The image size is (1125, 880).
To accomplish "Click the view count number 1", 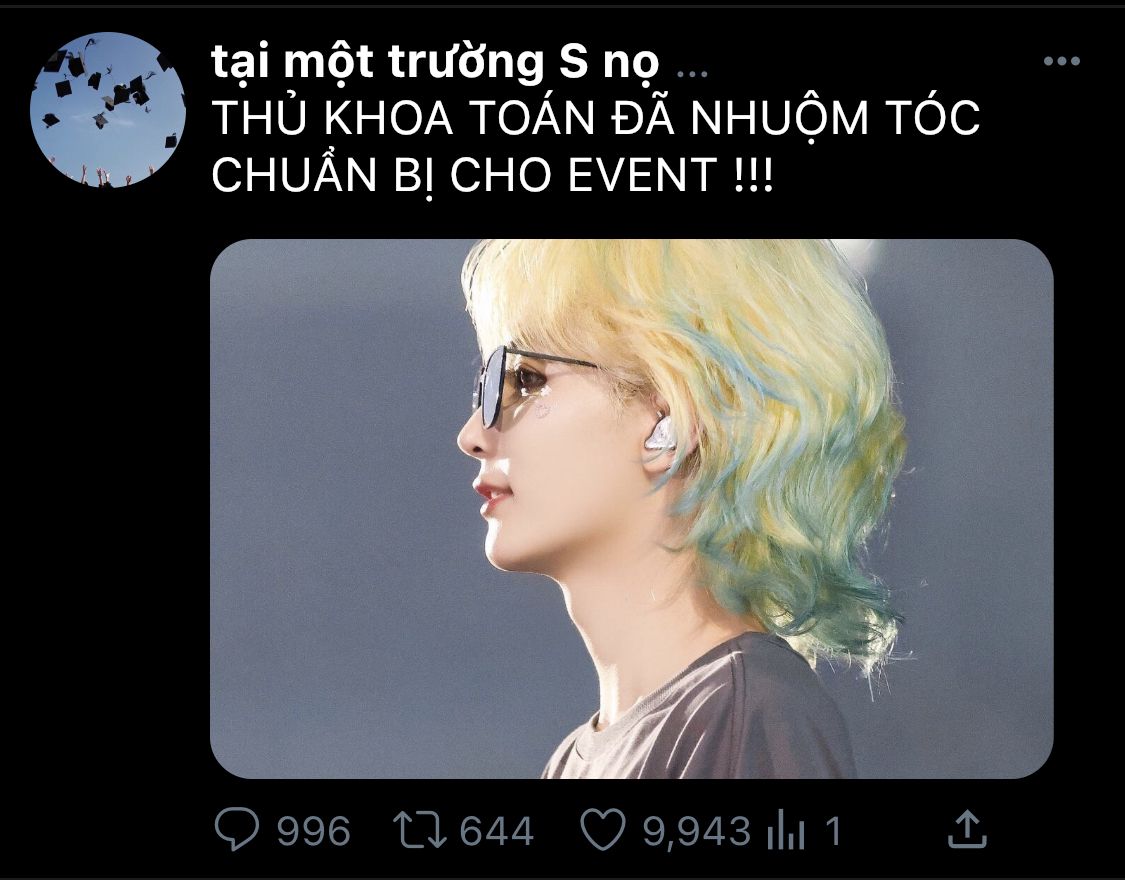I will (x=832, y=831).
